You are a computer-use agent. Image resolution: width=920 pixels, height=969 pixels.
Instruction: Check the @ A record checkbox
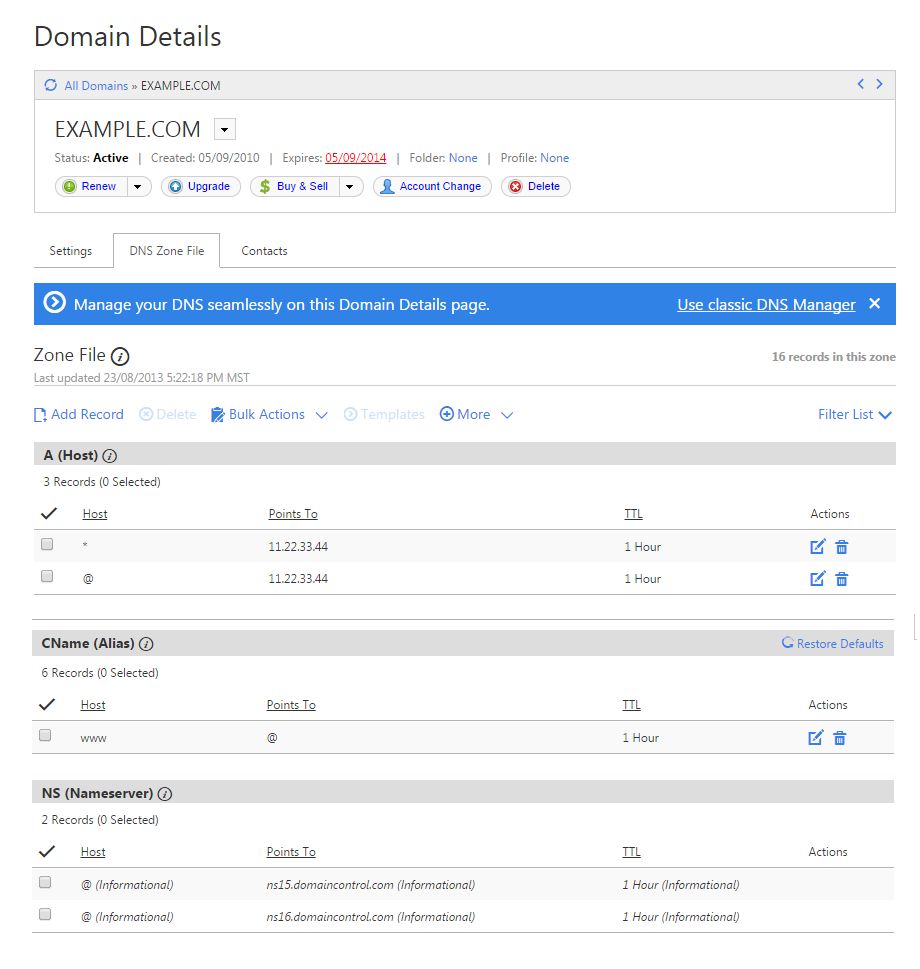pos(47,576)
